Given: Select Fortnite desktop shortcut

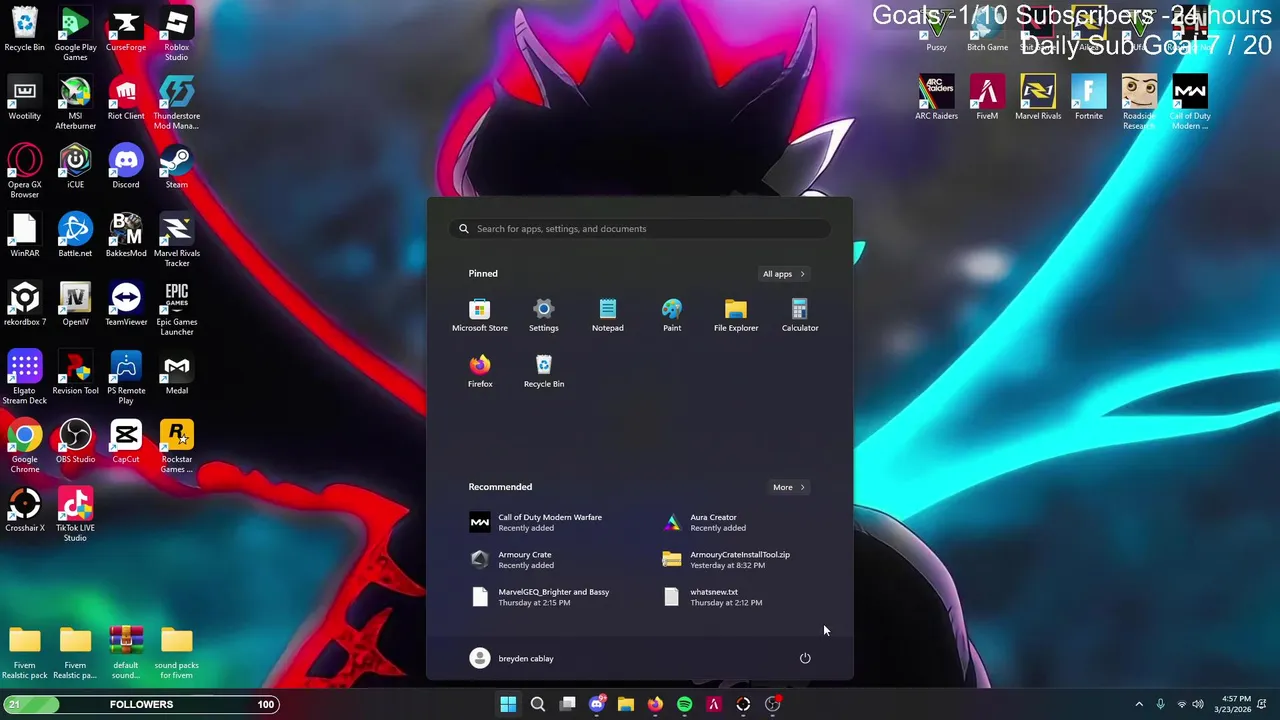Looking at the screenshot, I should click(1089, 98).
